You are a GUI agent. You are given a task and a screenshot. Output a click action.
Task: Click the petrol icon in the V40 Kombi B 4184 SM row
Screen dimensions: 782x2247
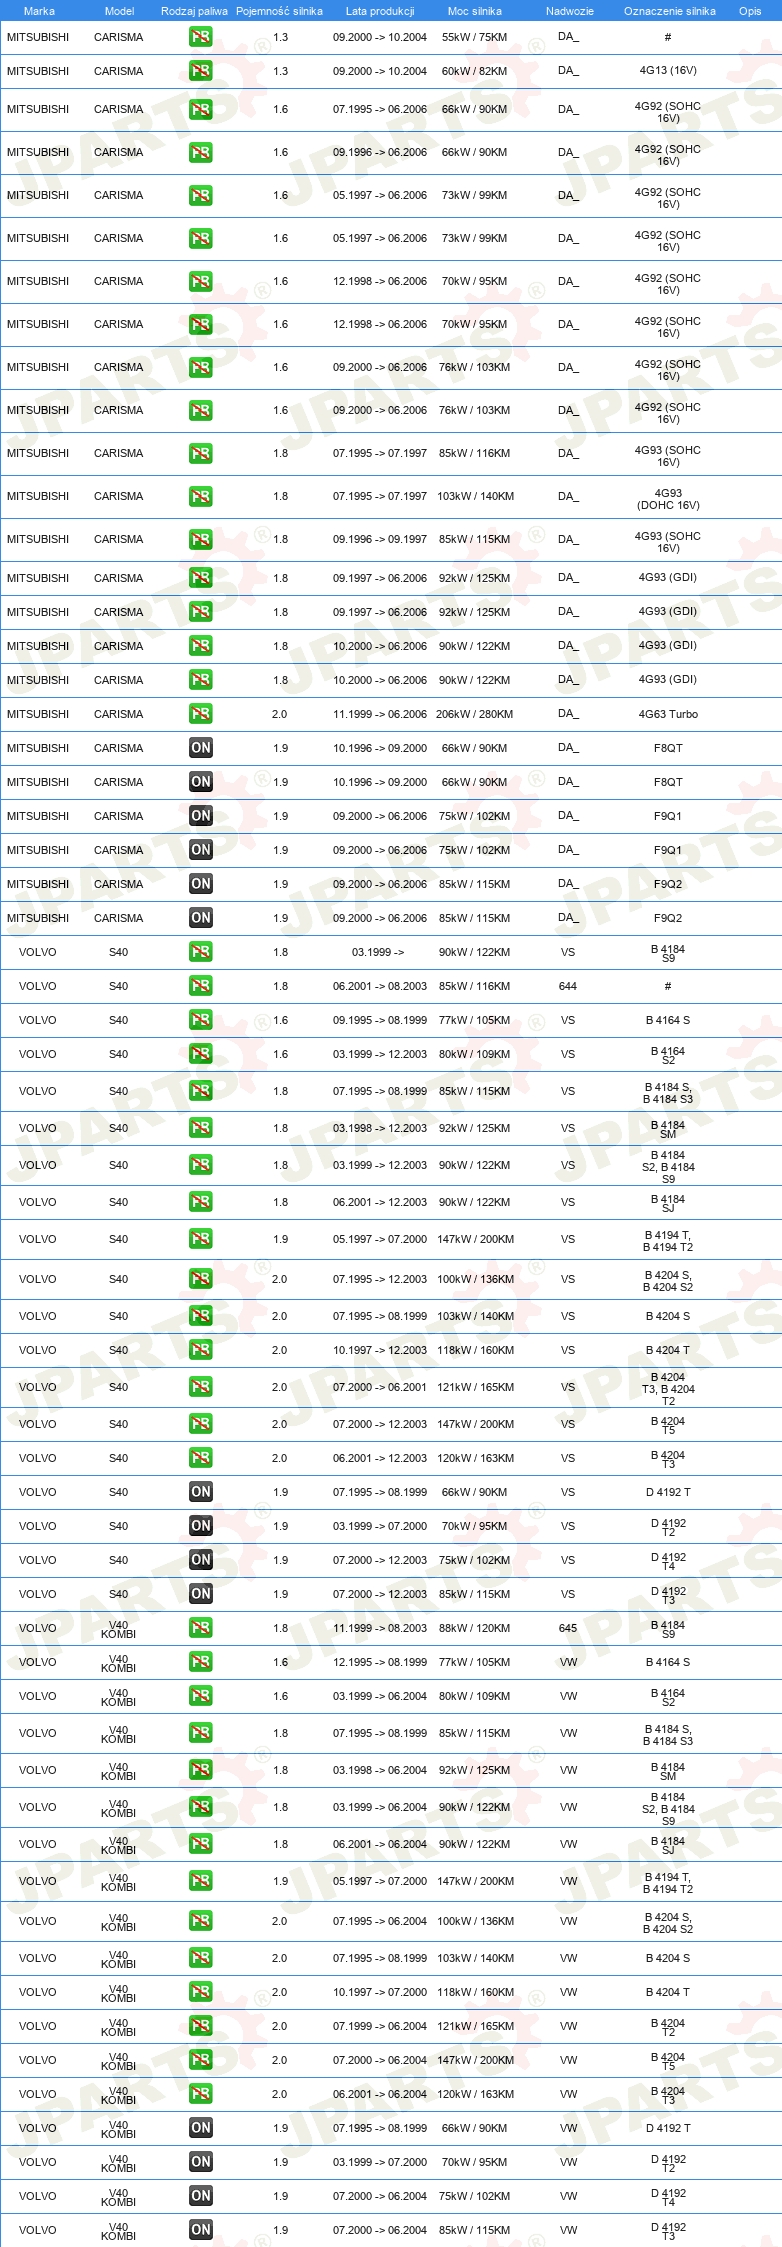coord(200,1770)
